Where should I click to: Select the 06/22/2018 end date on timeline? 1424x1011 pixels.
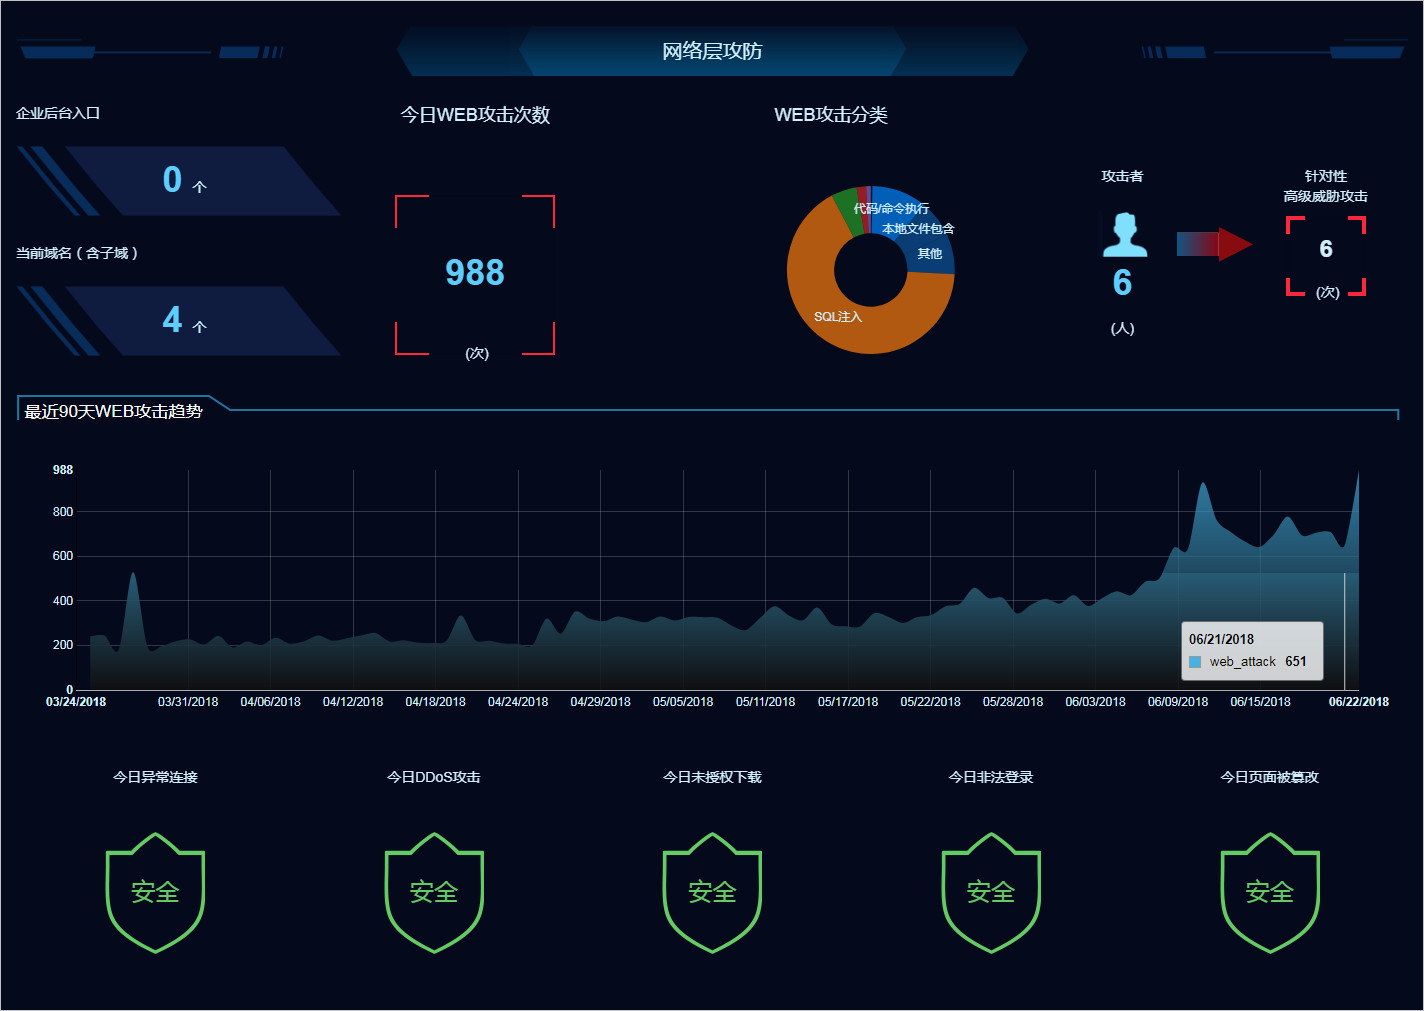tap(1359, 702)
